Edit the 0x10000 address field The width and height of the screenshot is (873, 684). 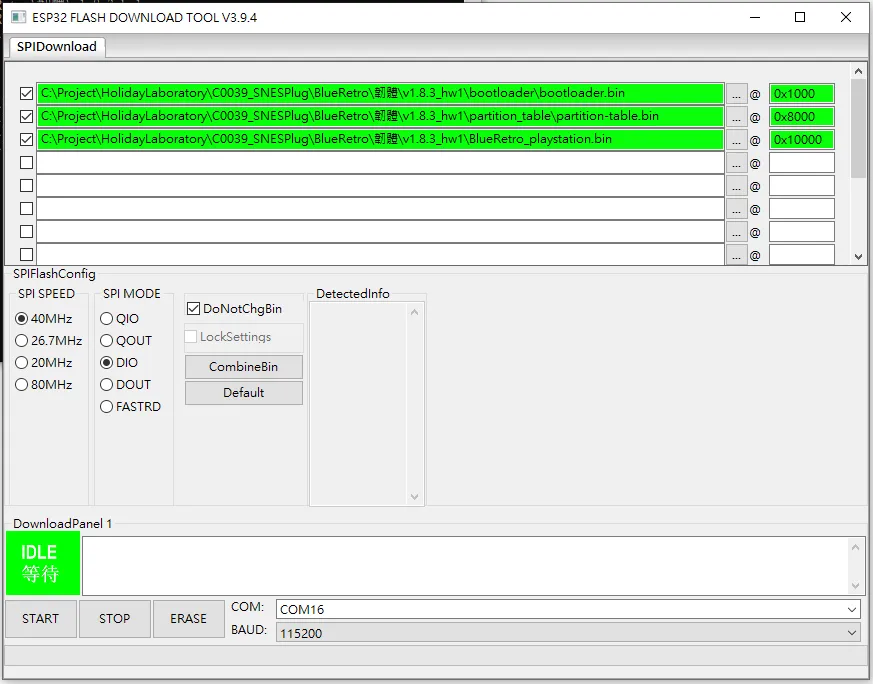point(802,139)
